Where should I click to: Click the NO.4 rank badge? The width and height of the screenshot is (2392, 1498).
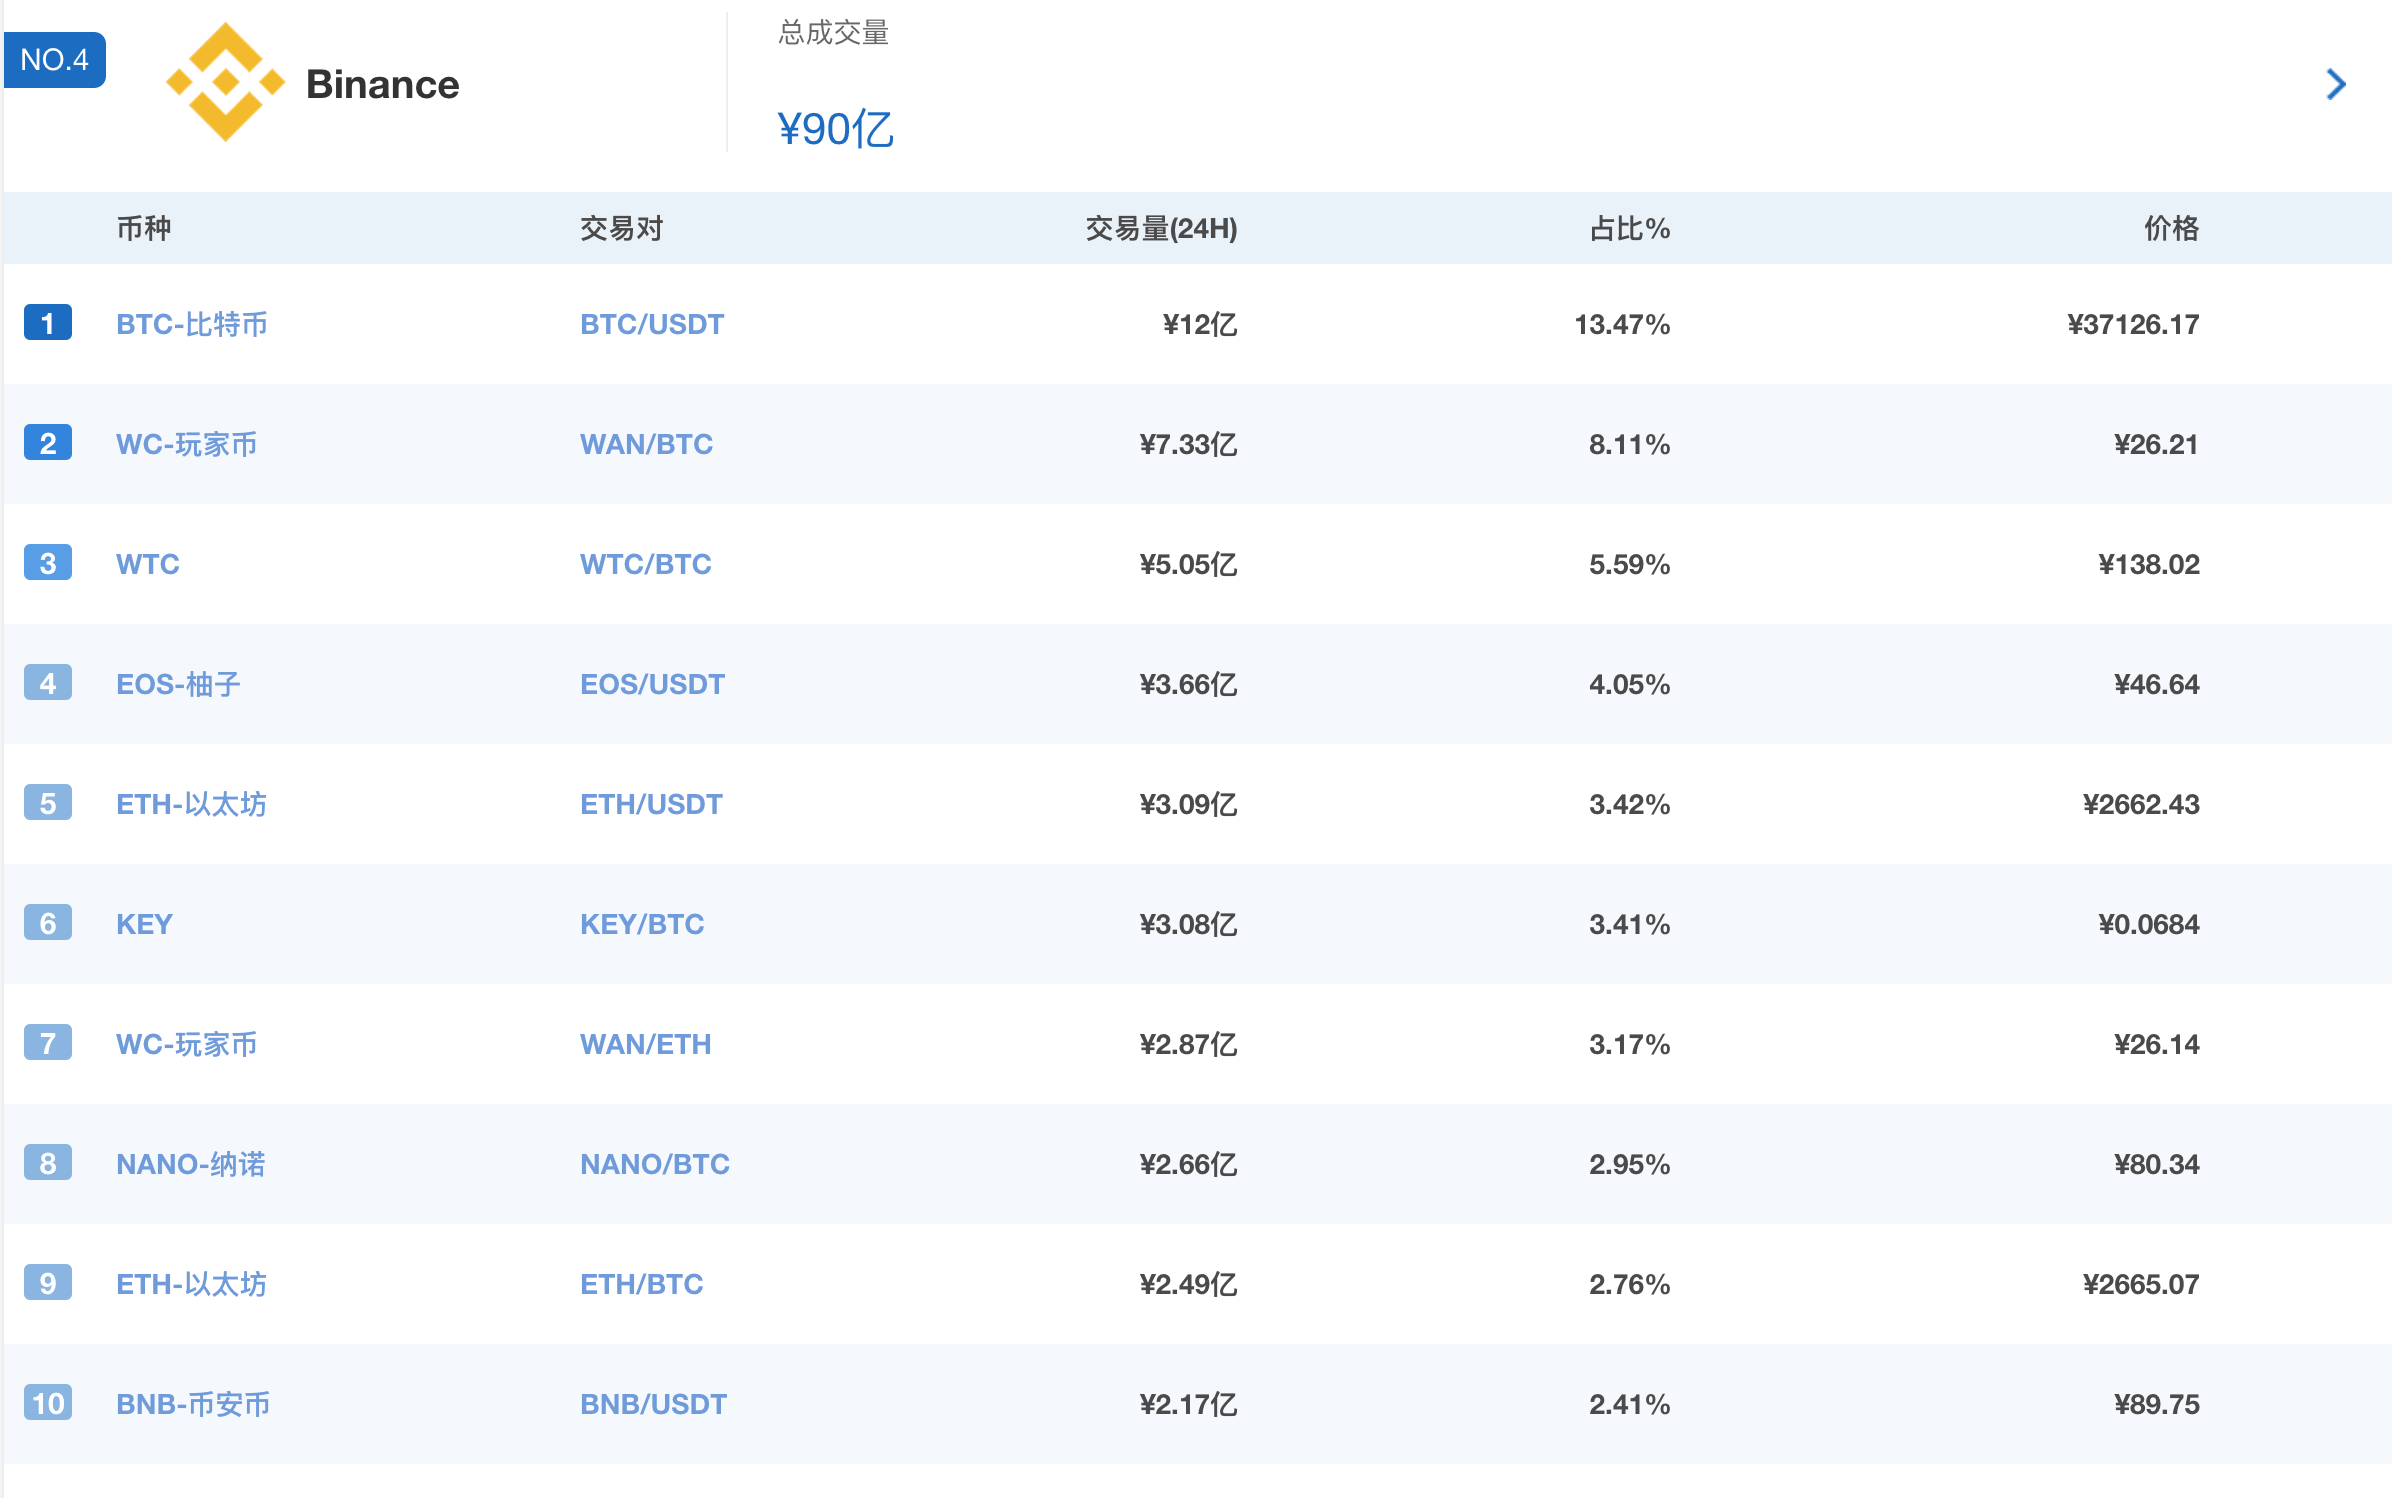pyautogui.click(x=55, y=60)
